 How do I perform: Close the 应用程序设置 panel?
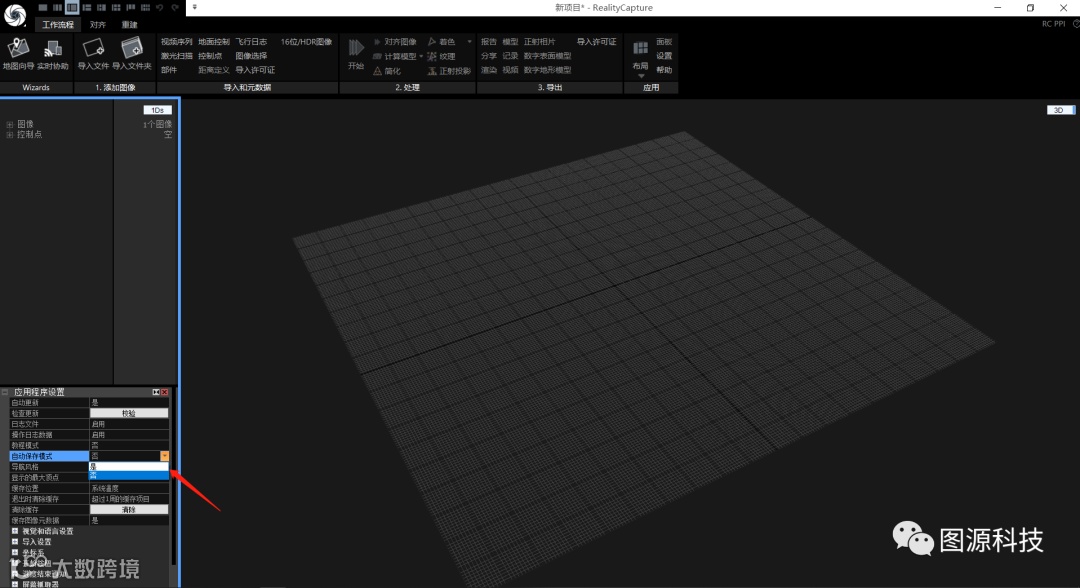[165, 392]
